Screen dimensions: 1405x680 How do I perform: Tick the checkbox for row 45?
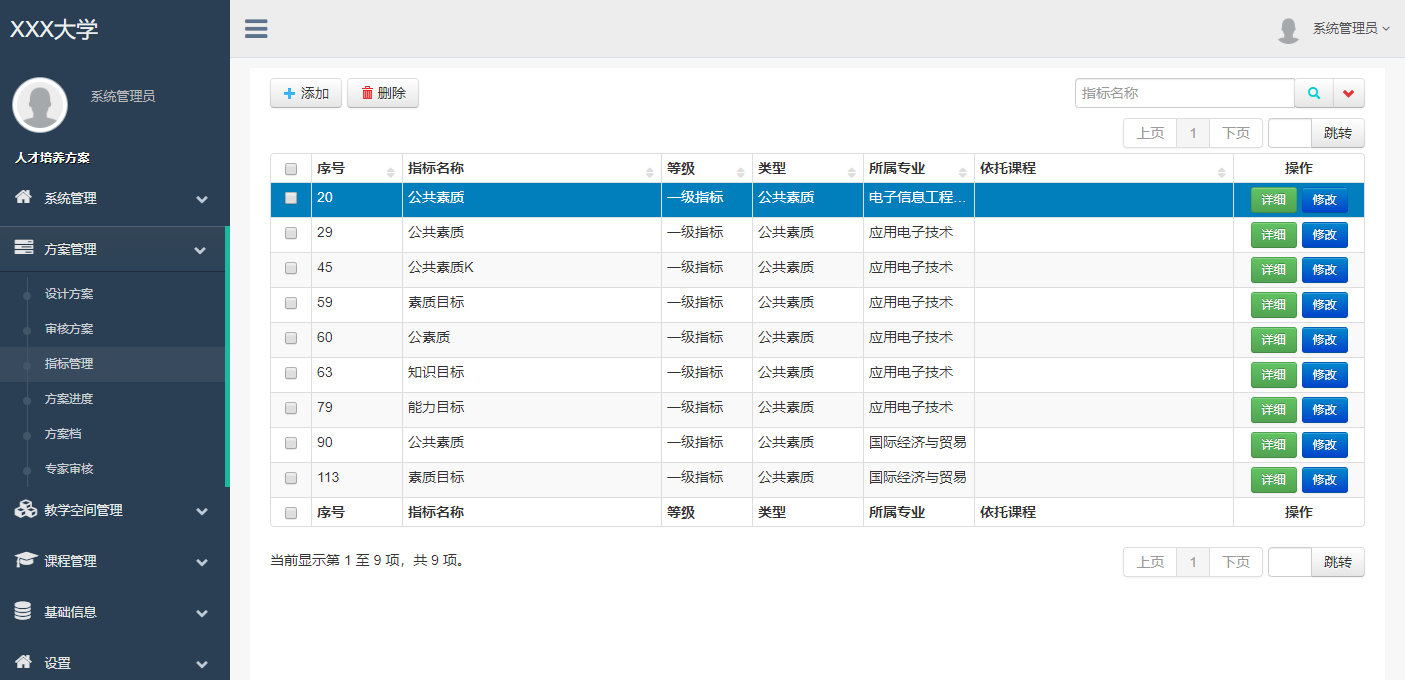pyautogui.click(x=291, y=268)
